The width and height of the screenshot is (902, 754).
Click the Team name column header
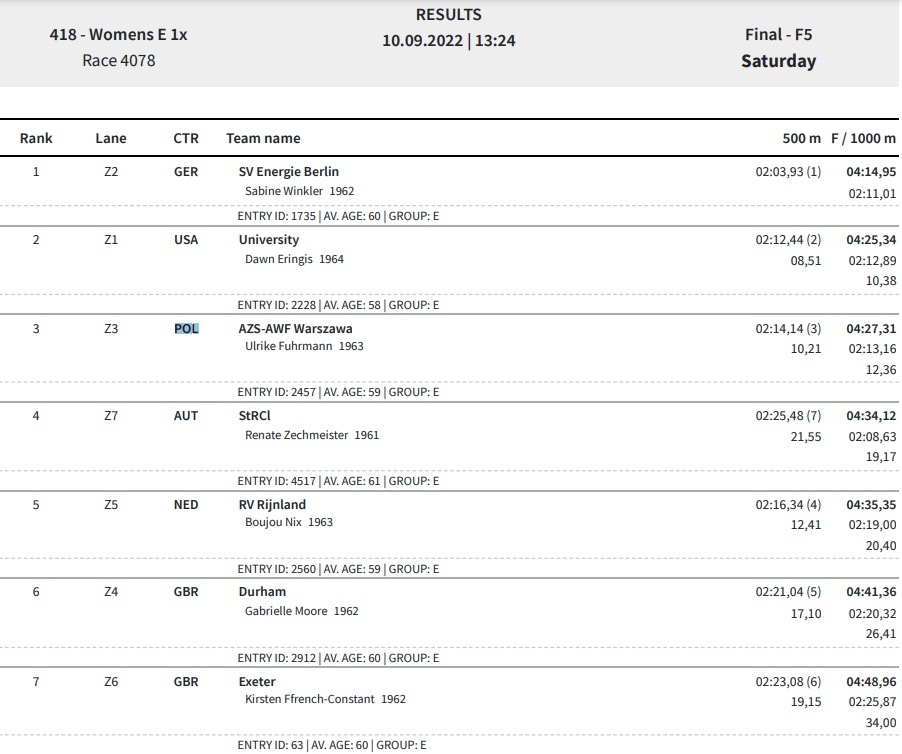263,138
